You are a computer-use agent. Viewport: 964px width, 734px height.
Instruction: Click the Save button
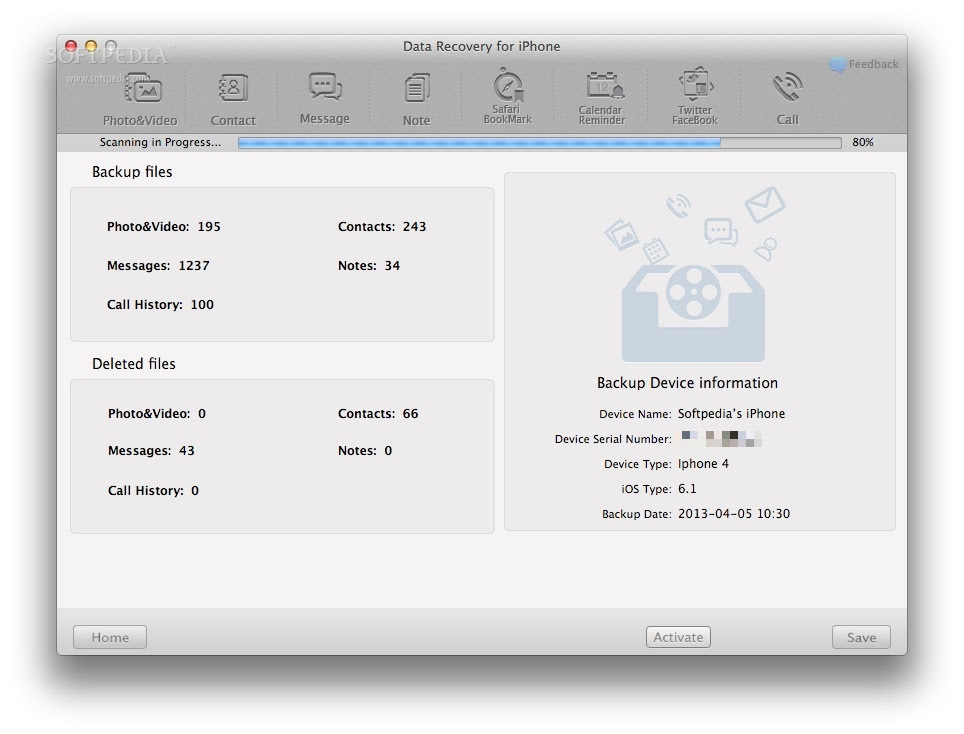(861, 637)
